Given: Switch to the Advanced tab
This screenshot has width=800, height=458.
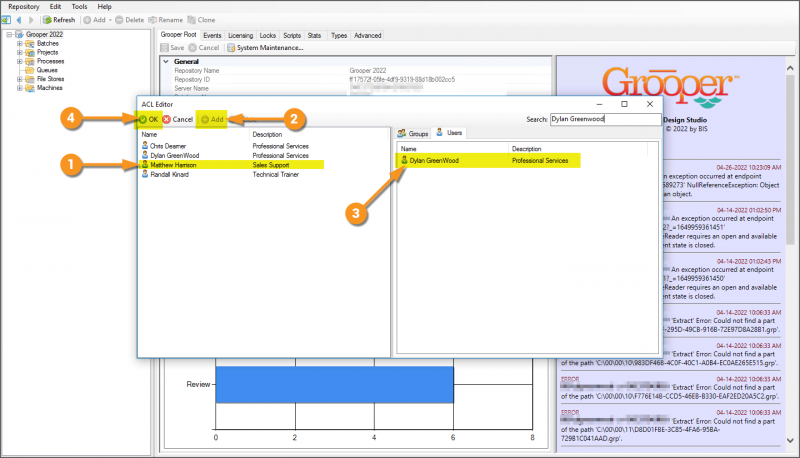Looking at the screenshot, I should [367, 35].
